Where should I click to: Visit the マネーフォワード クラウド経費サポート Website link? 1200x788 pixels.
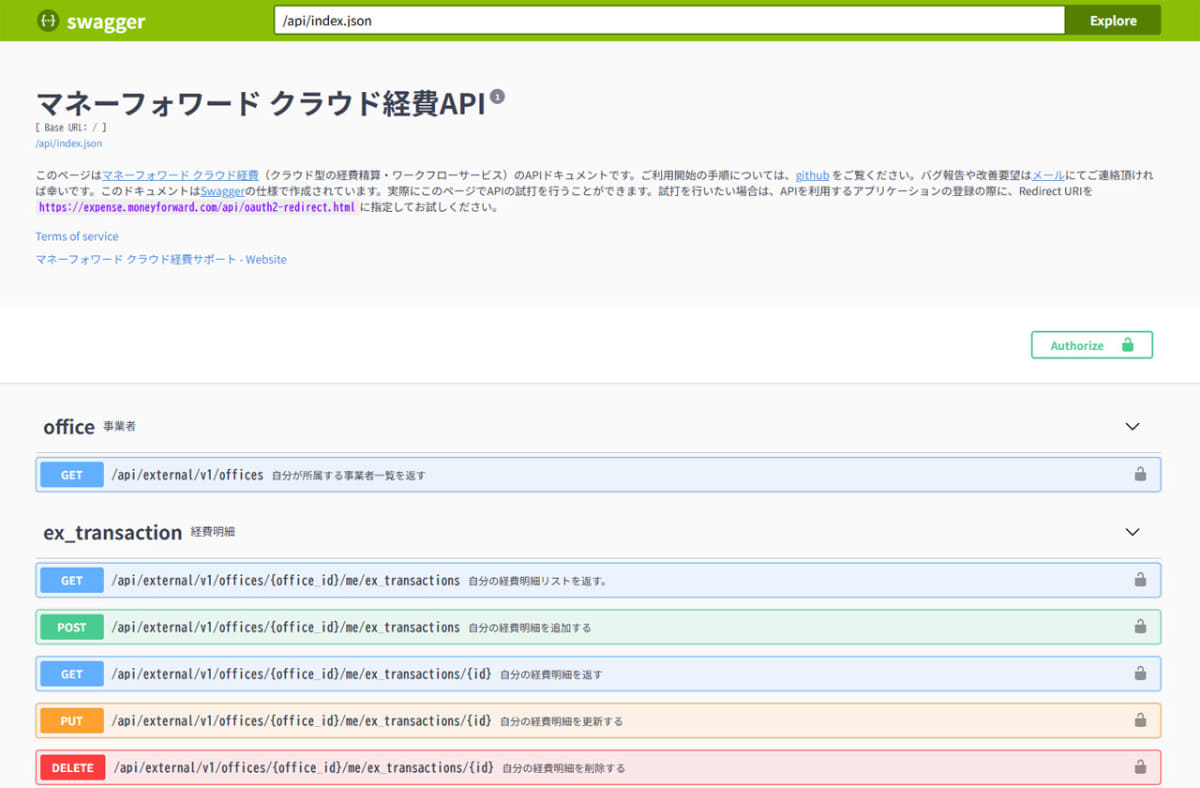click(x=161, y=258)
